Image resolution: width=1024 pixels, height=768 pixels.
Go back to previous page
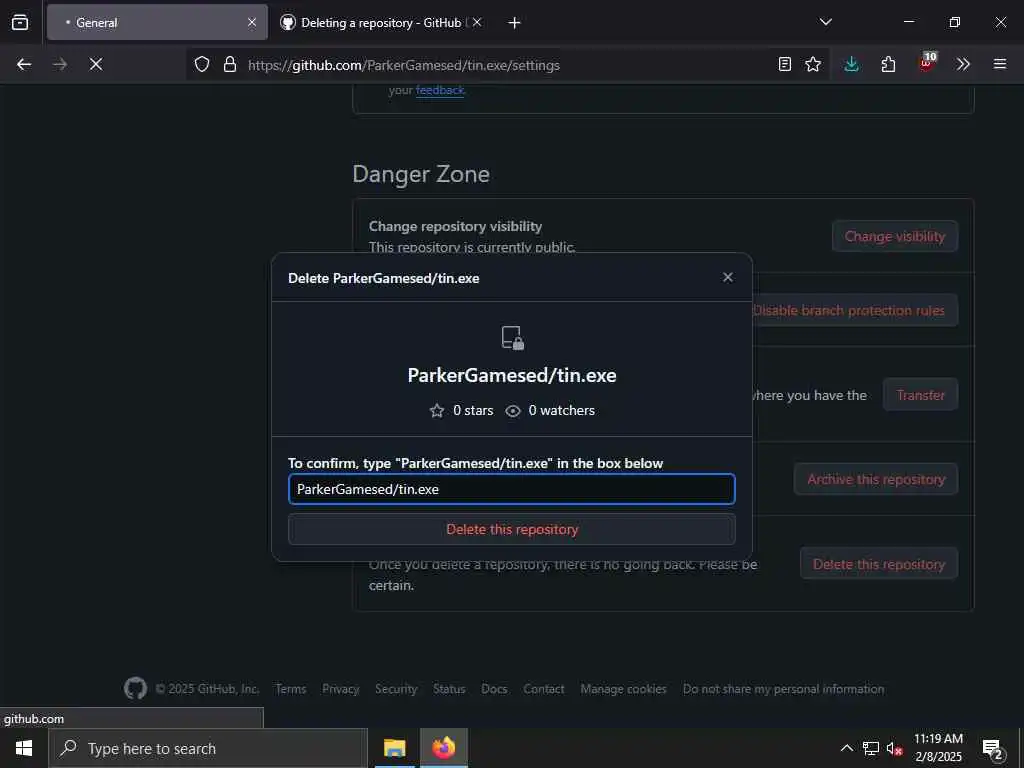tap(24, 64)
